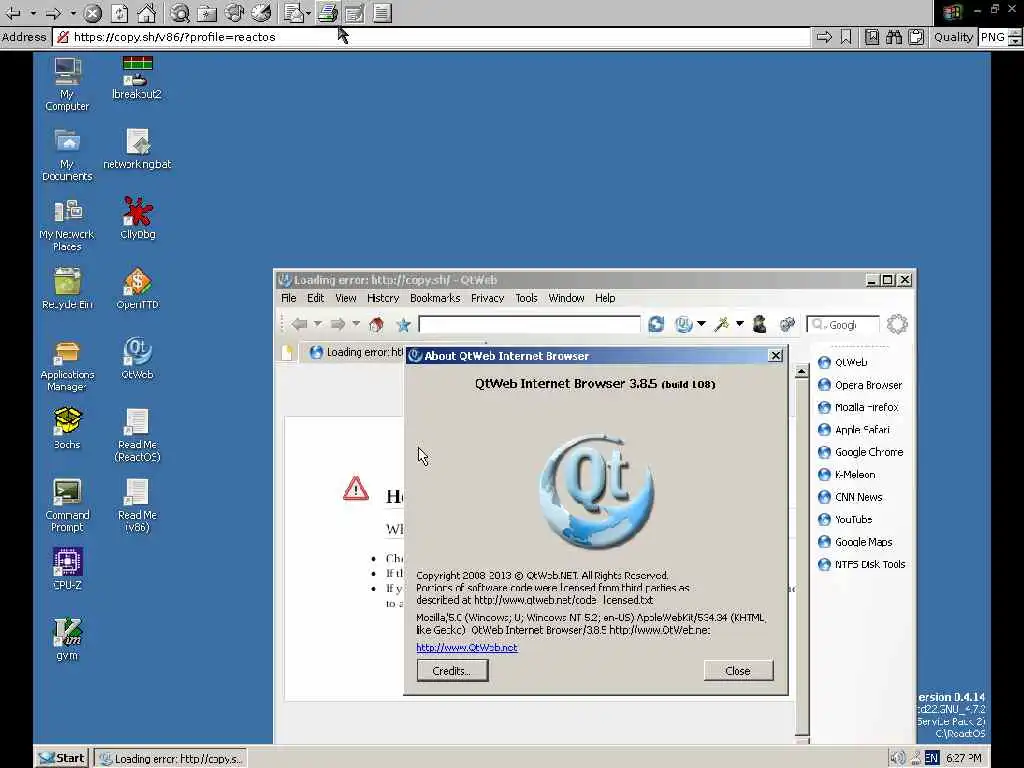Click the settings gears icon in QtWeb toolbar

pos(787,324)
